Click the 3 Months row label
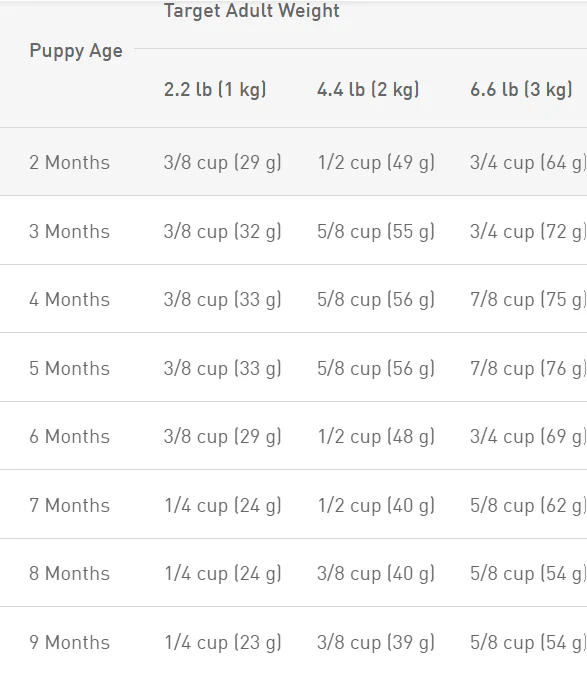Viewport: 587px width, 673px height. [70, 231]
